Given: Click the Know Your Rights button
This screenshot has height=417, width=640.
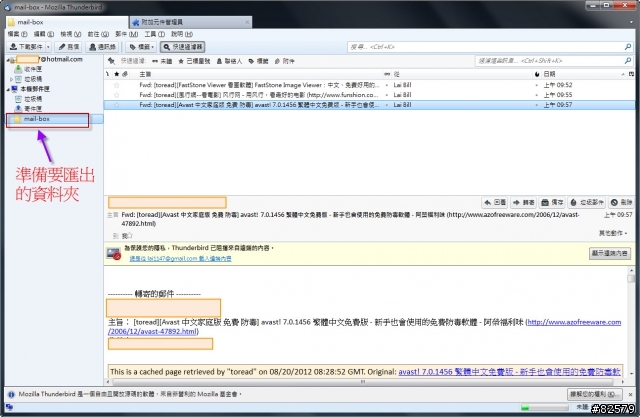Looking at the screenshot, I should (x=594, y=394).
